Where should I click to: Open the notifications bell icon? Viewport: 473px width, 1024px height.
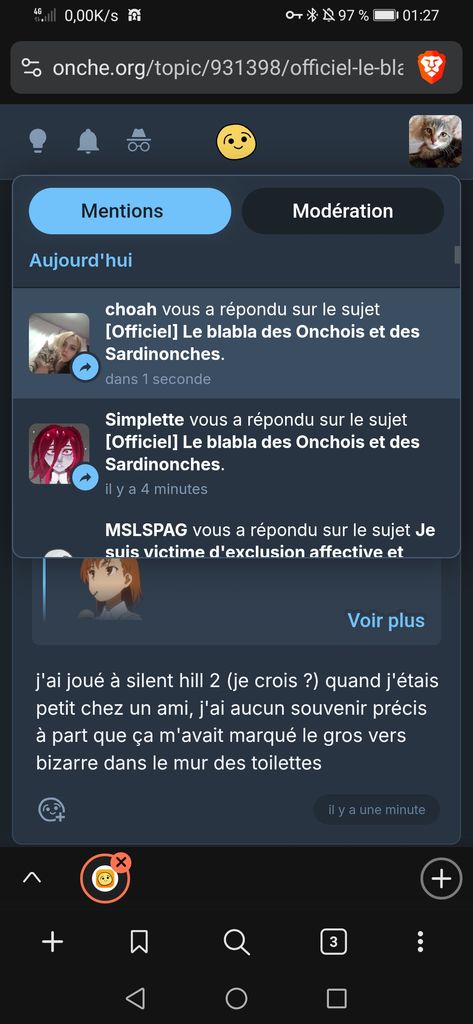(88, 140)
